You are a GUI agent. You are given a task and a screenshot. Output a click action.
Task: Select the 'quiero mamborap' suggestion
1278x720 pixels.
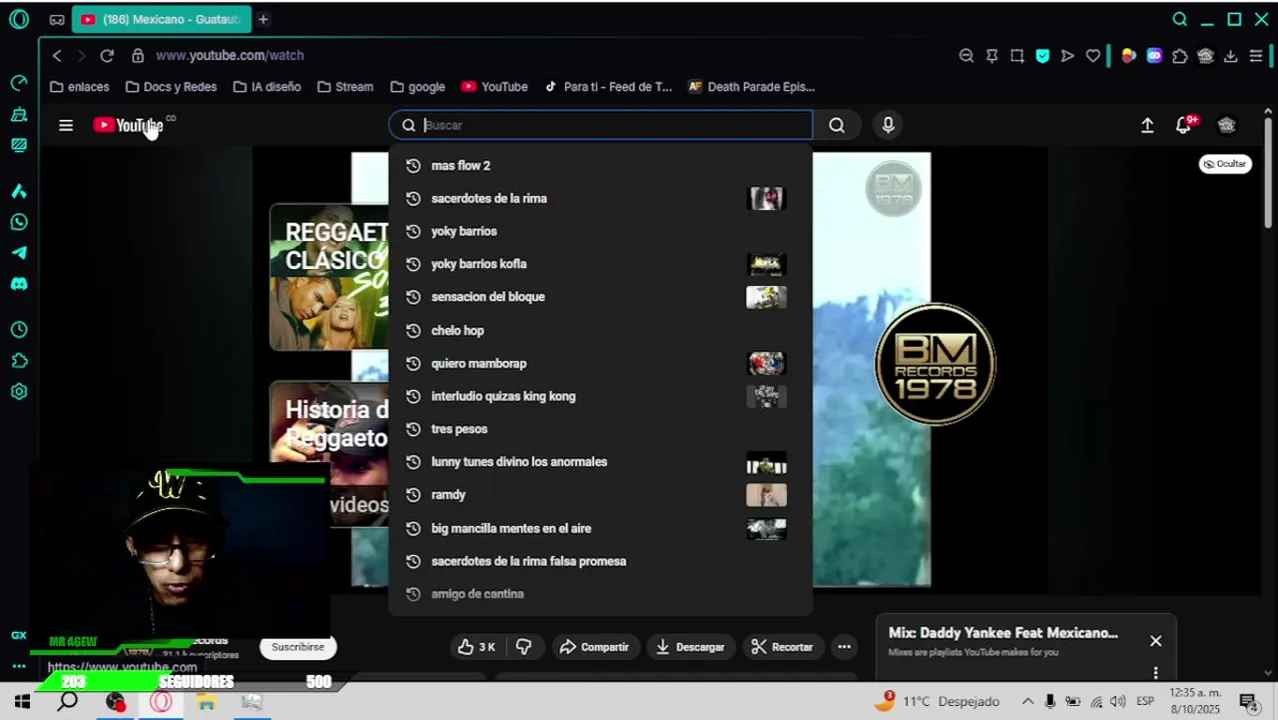click(601, 363)
